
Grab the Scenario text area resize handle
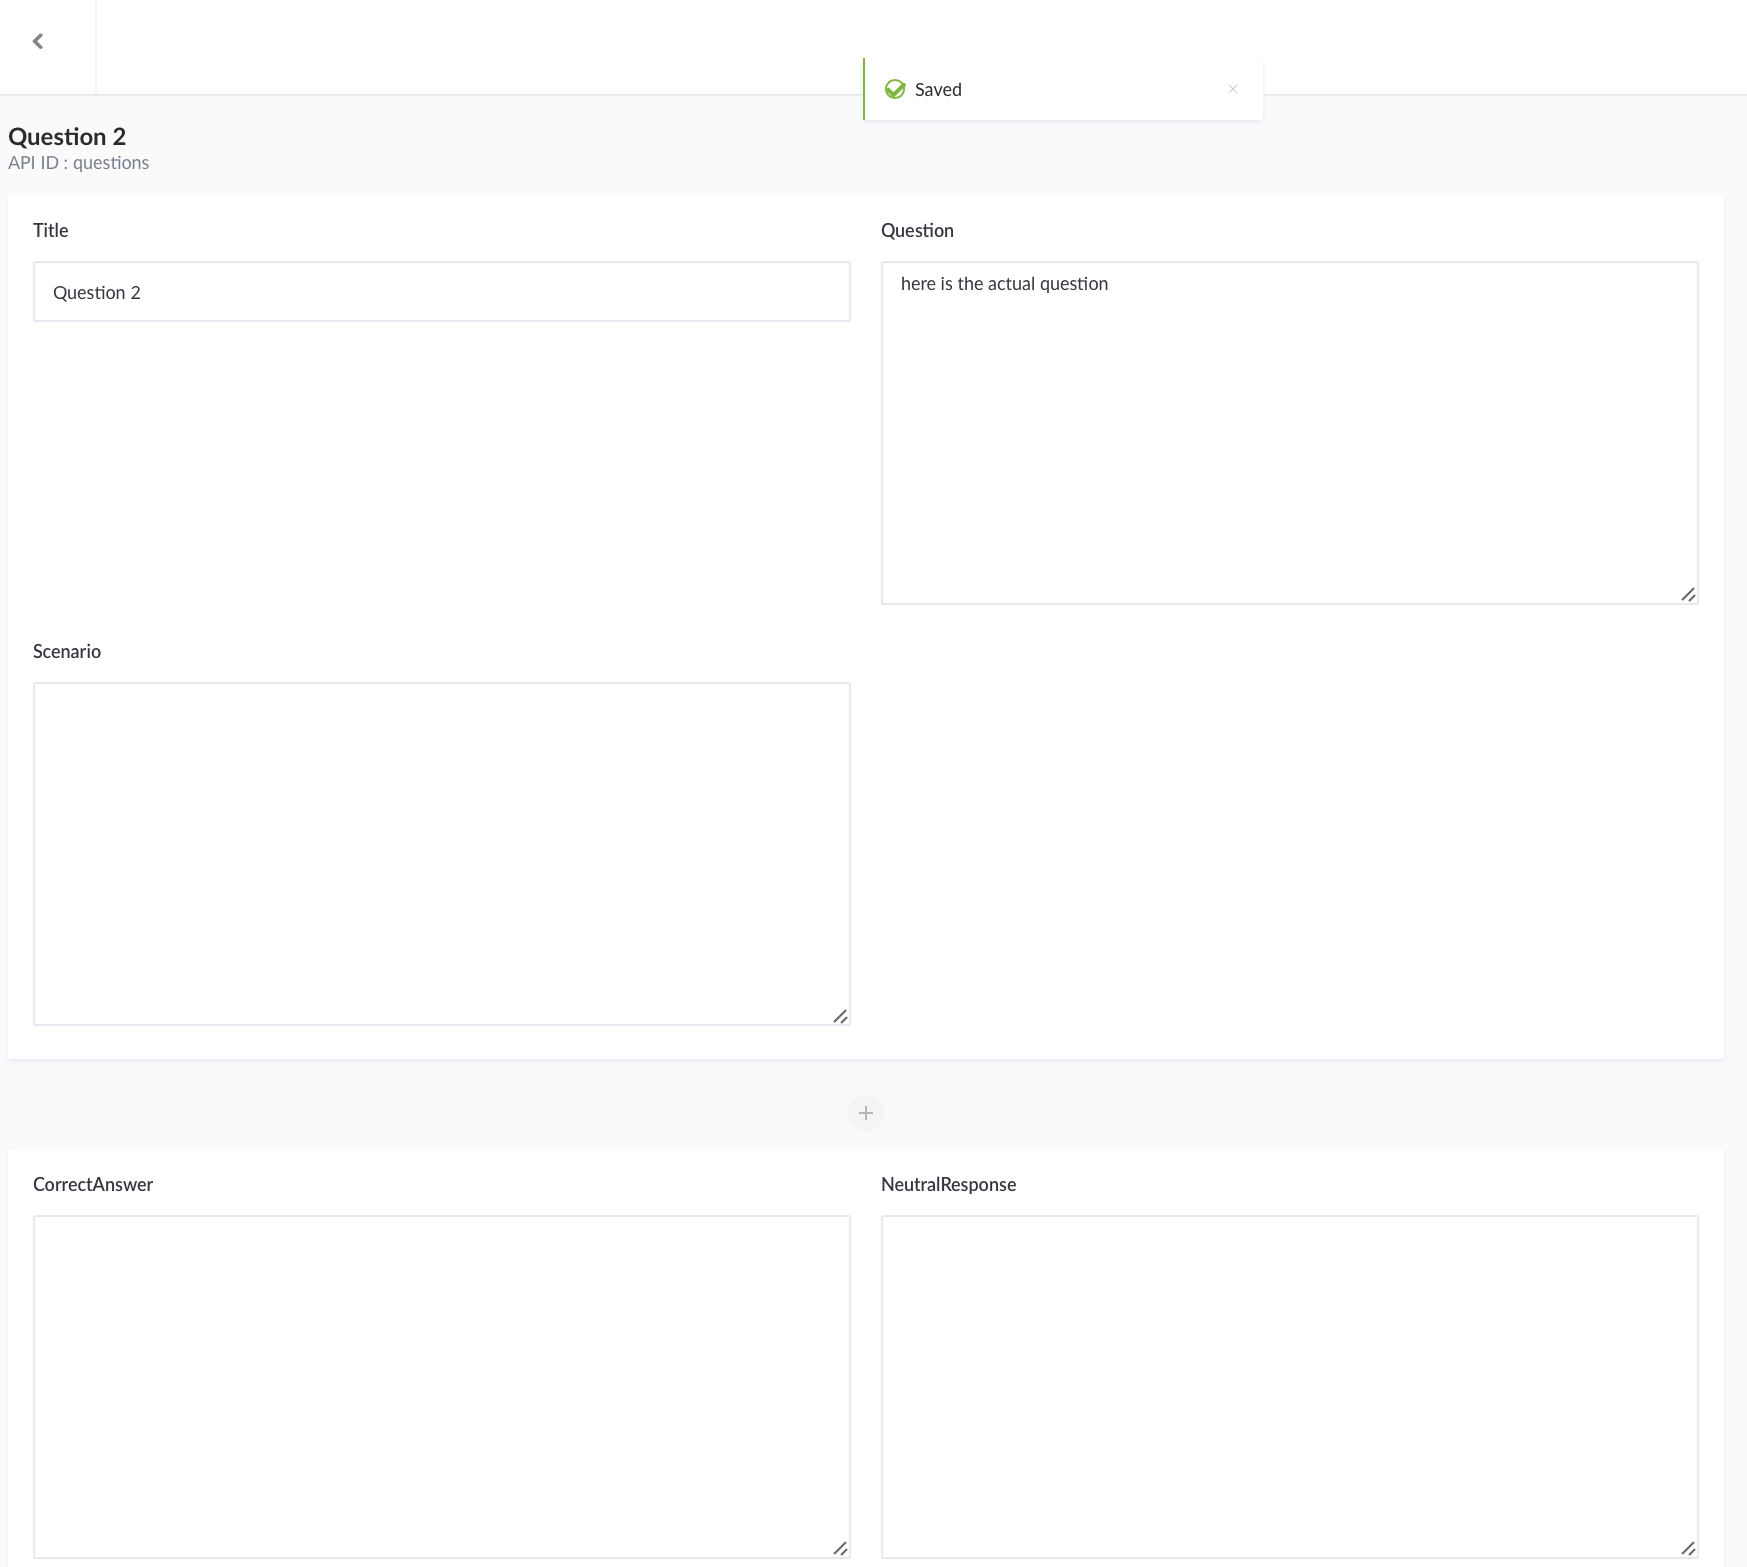coord(840,1015)
